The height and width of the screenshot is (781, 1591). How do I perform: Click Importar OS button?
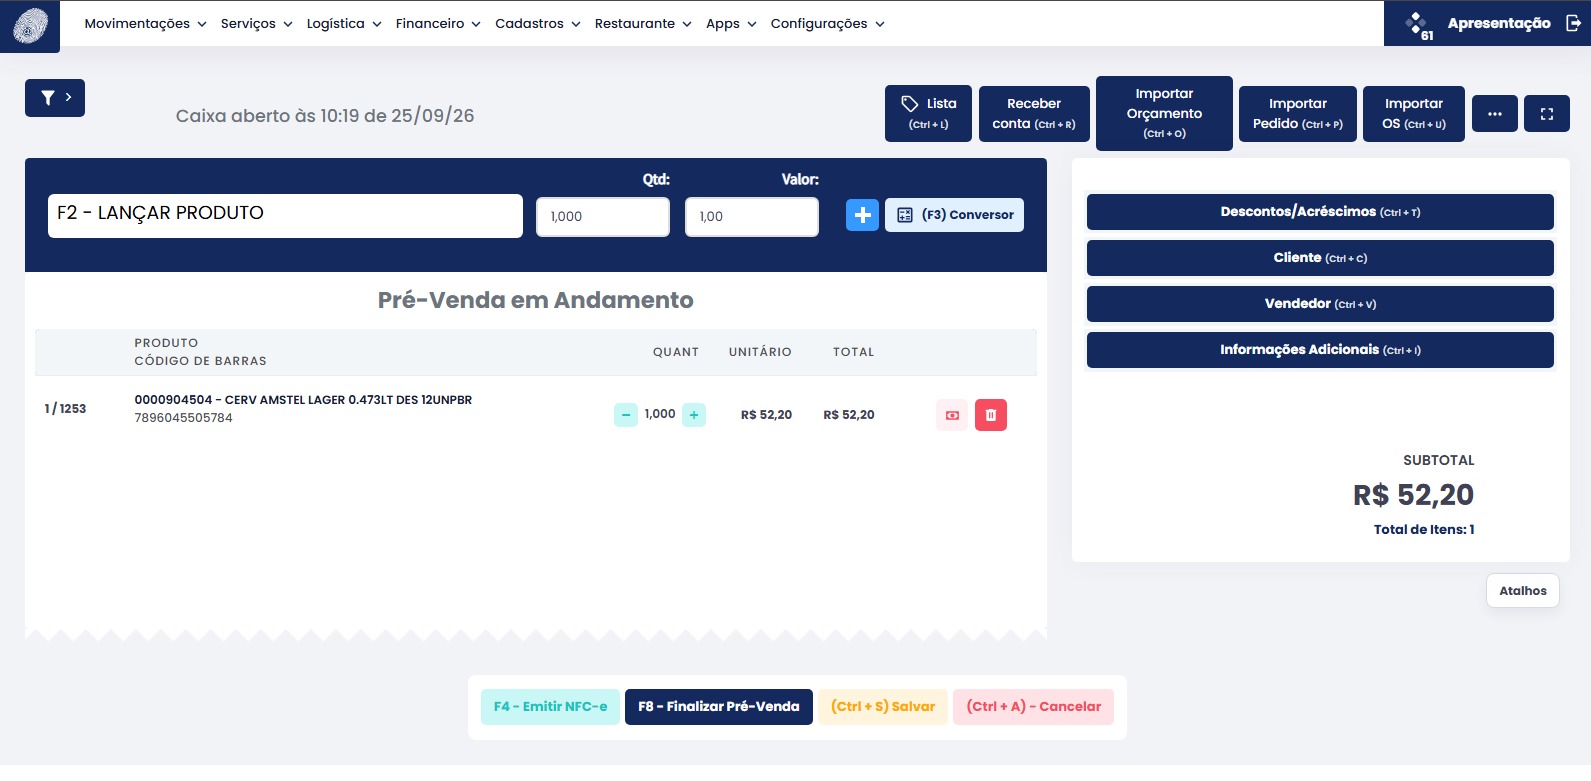(1414, 114)
